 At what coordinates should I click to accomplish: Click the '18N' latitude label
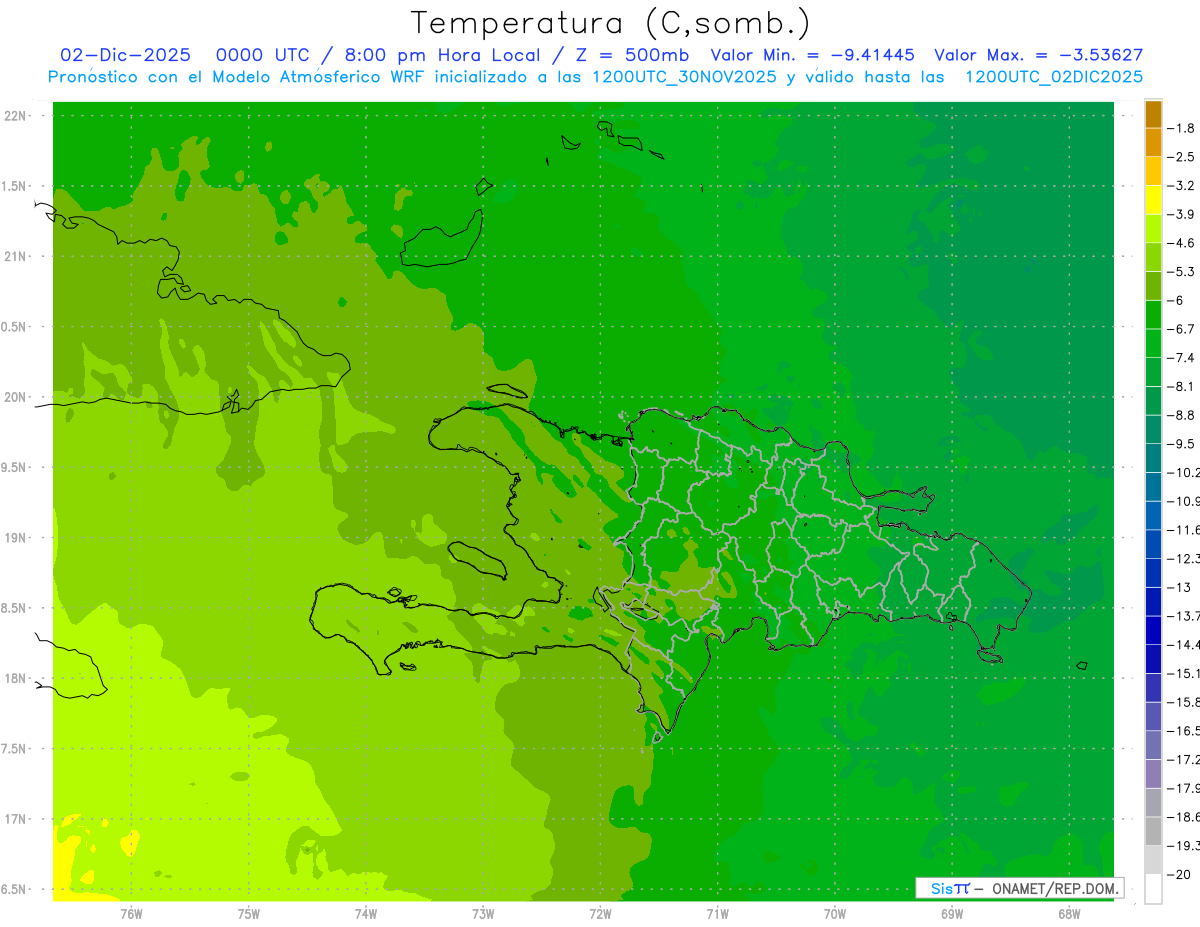coord(14,678)
